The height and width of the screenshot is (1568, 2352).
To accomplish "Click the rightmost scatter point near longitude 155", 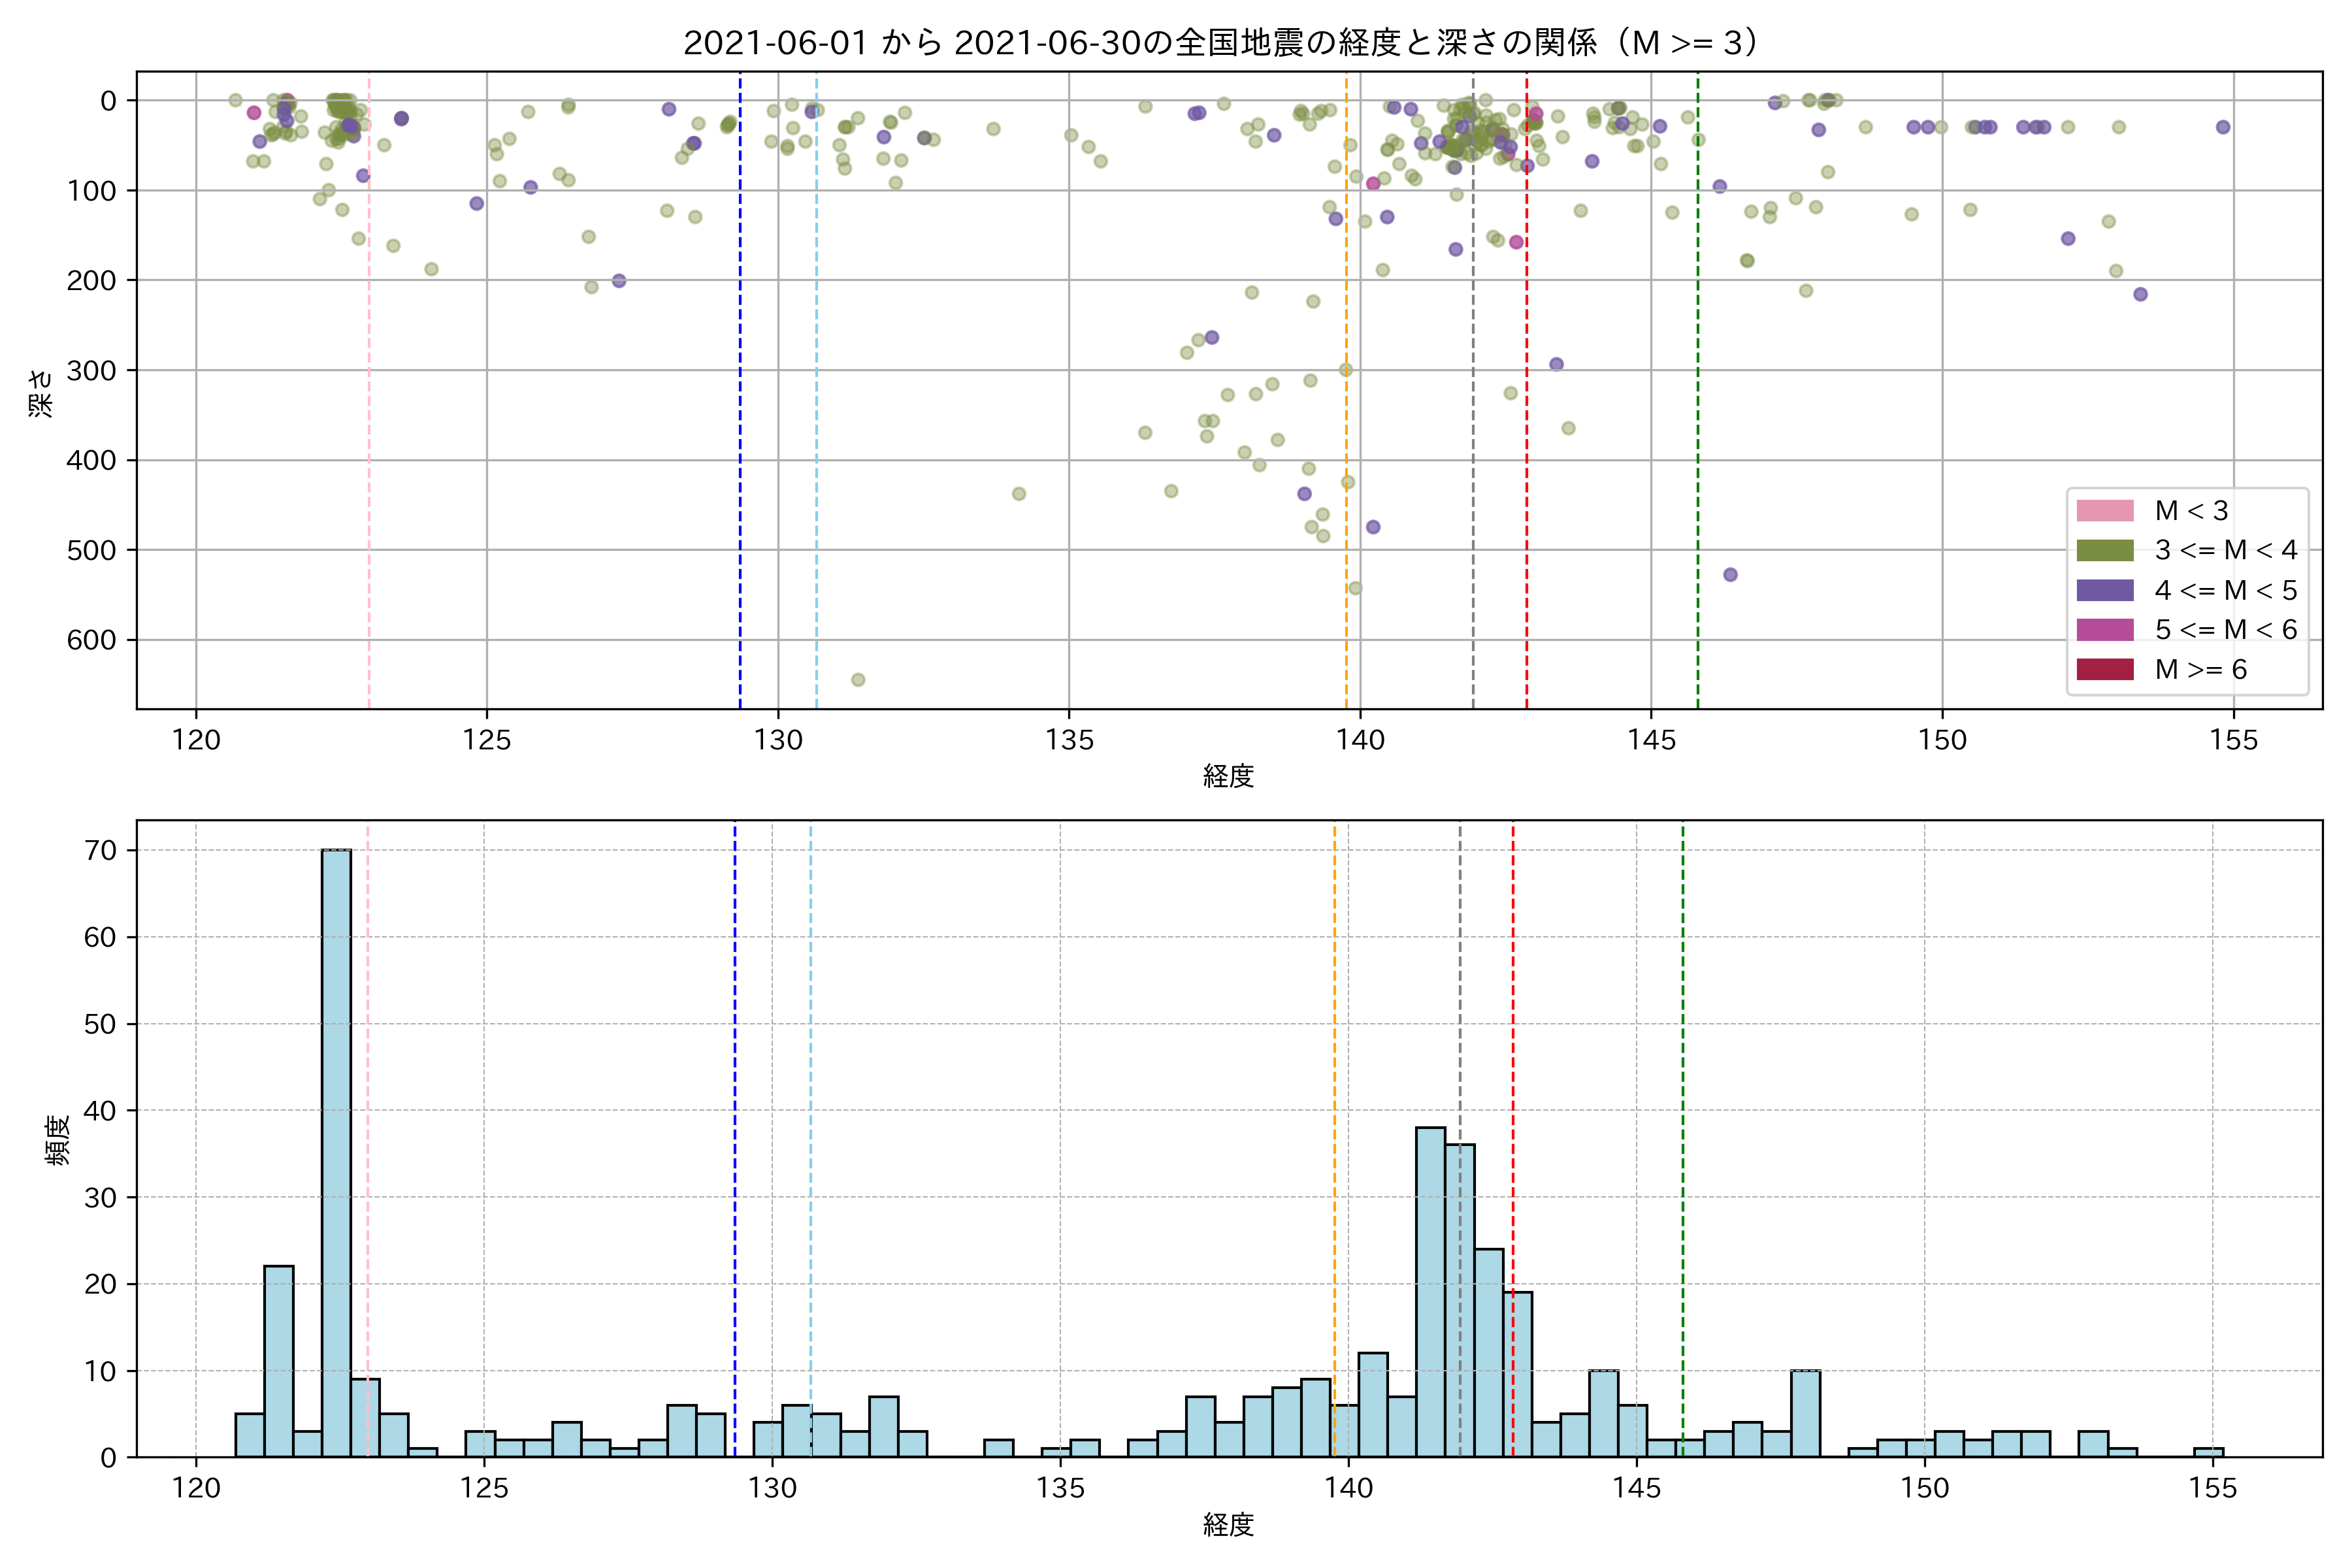I will coord(2222,127).
